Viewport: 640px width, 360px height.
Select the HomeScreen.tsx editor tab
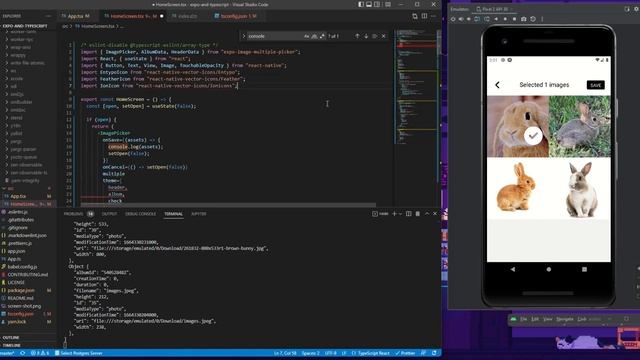(133, 16)
